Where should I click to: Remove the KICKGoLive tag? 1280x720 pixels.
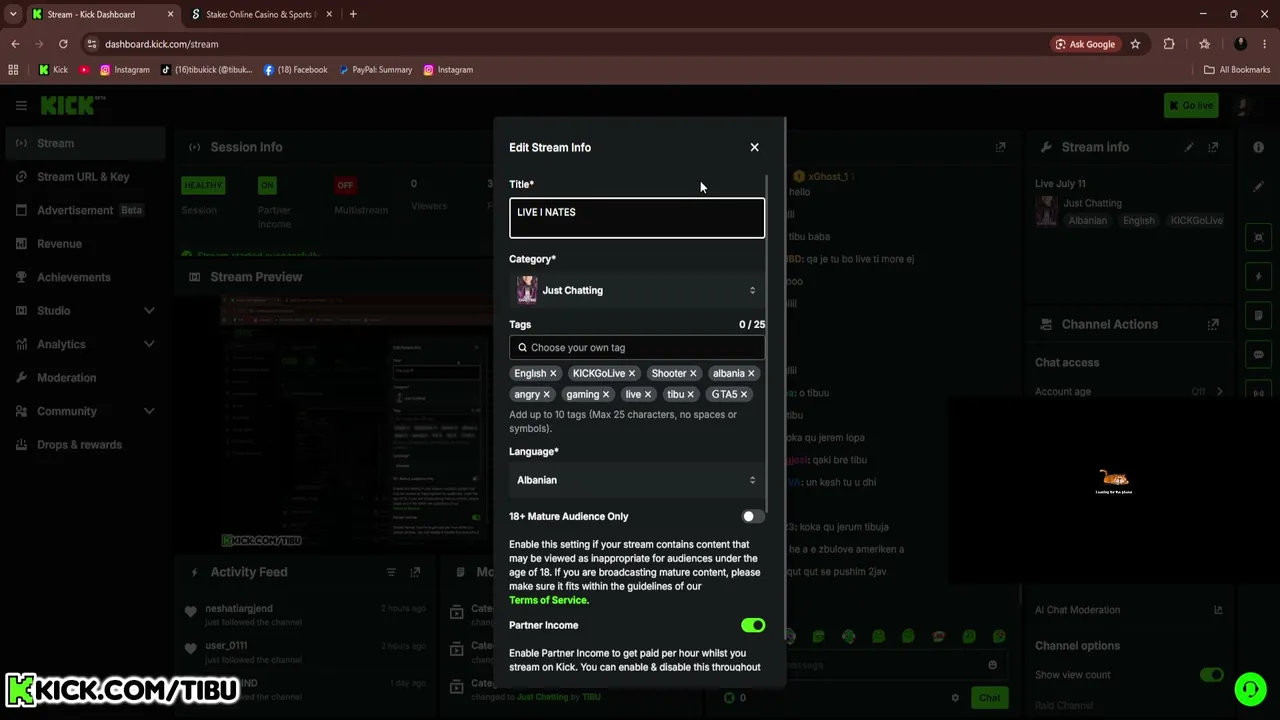(x=632, y=373)
